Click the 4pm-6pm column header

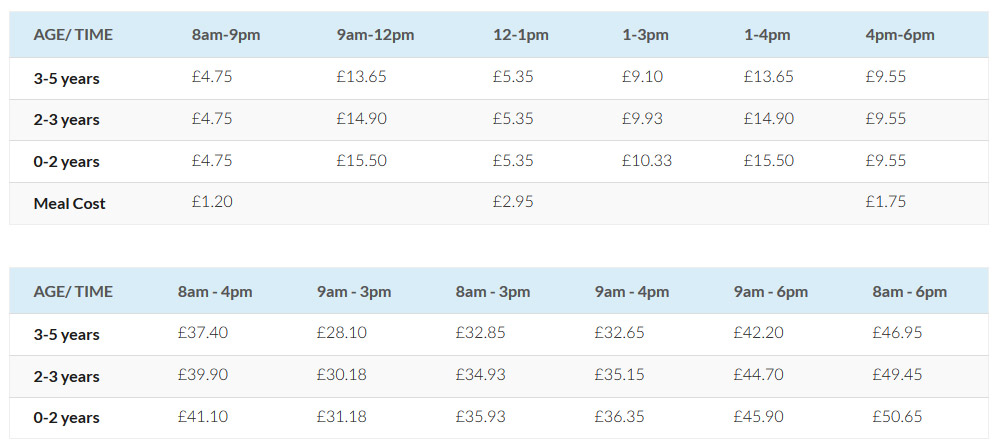point(900,35)
